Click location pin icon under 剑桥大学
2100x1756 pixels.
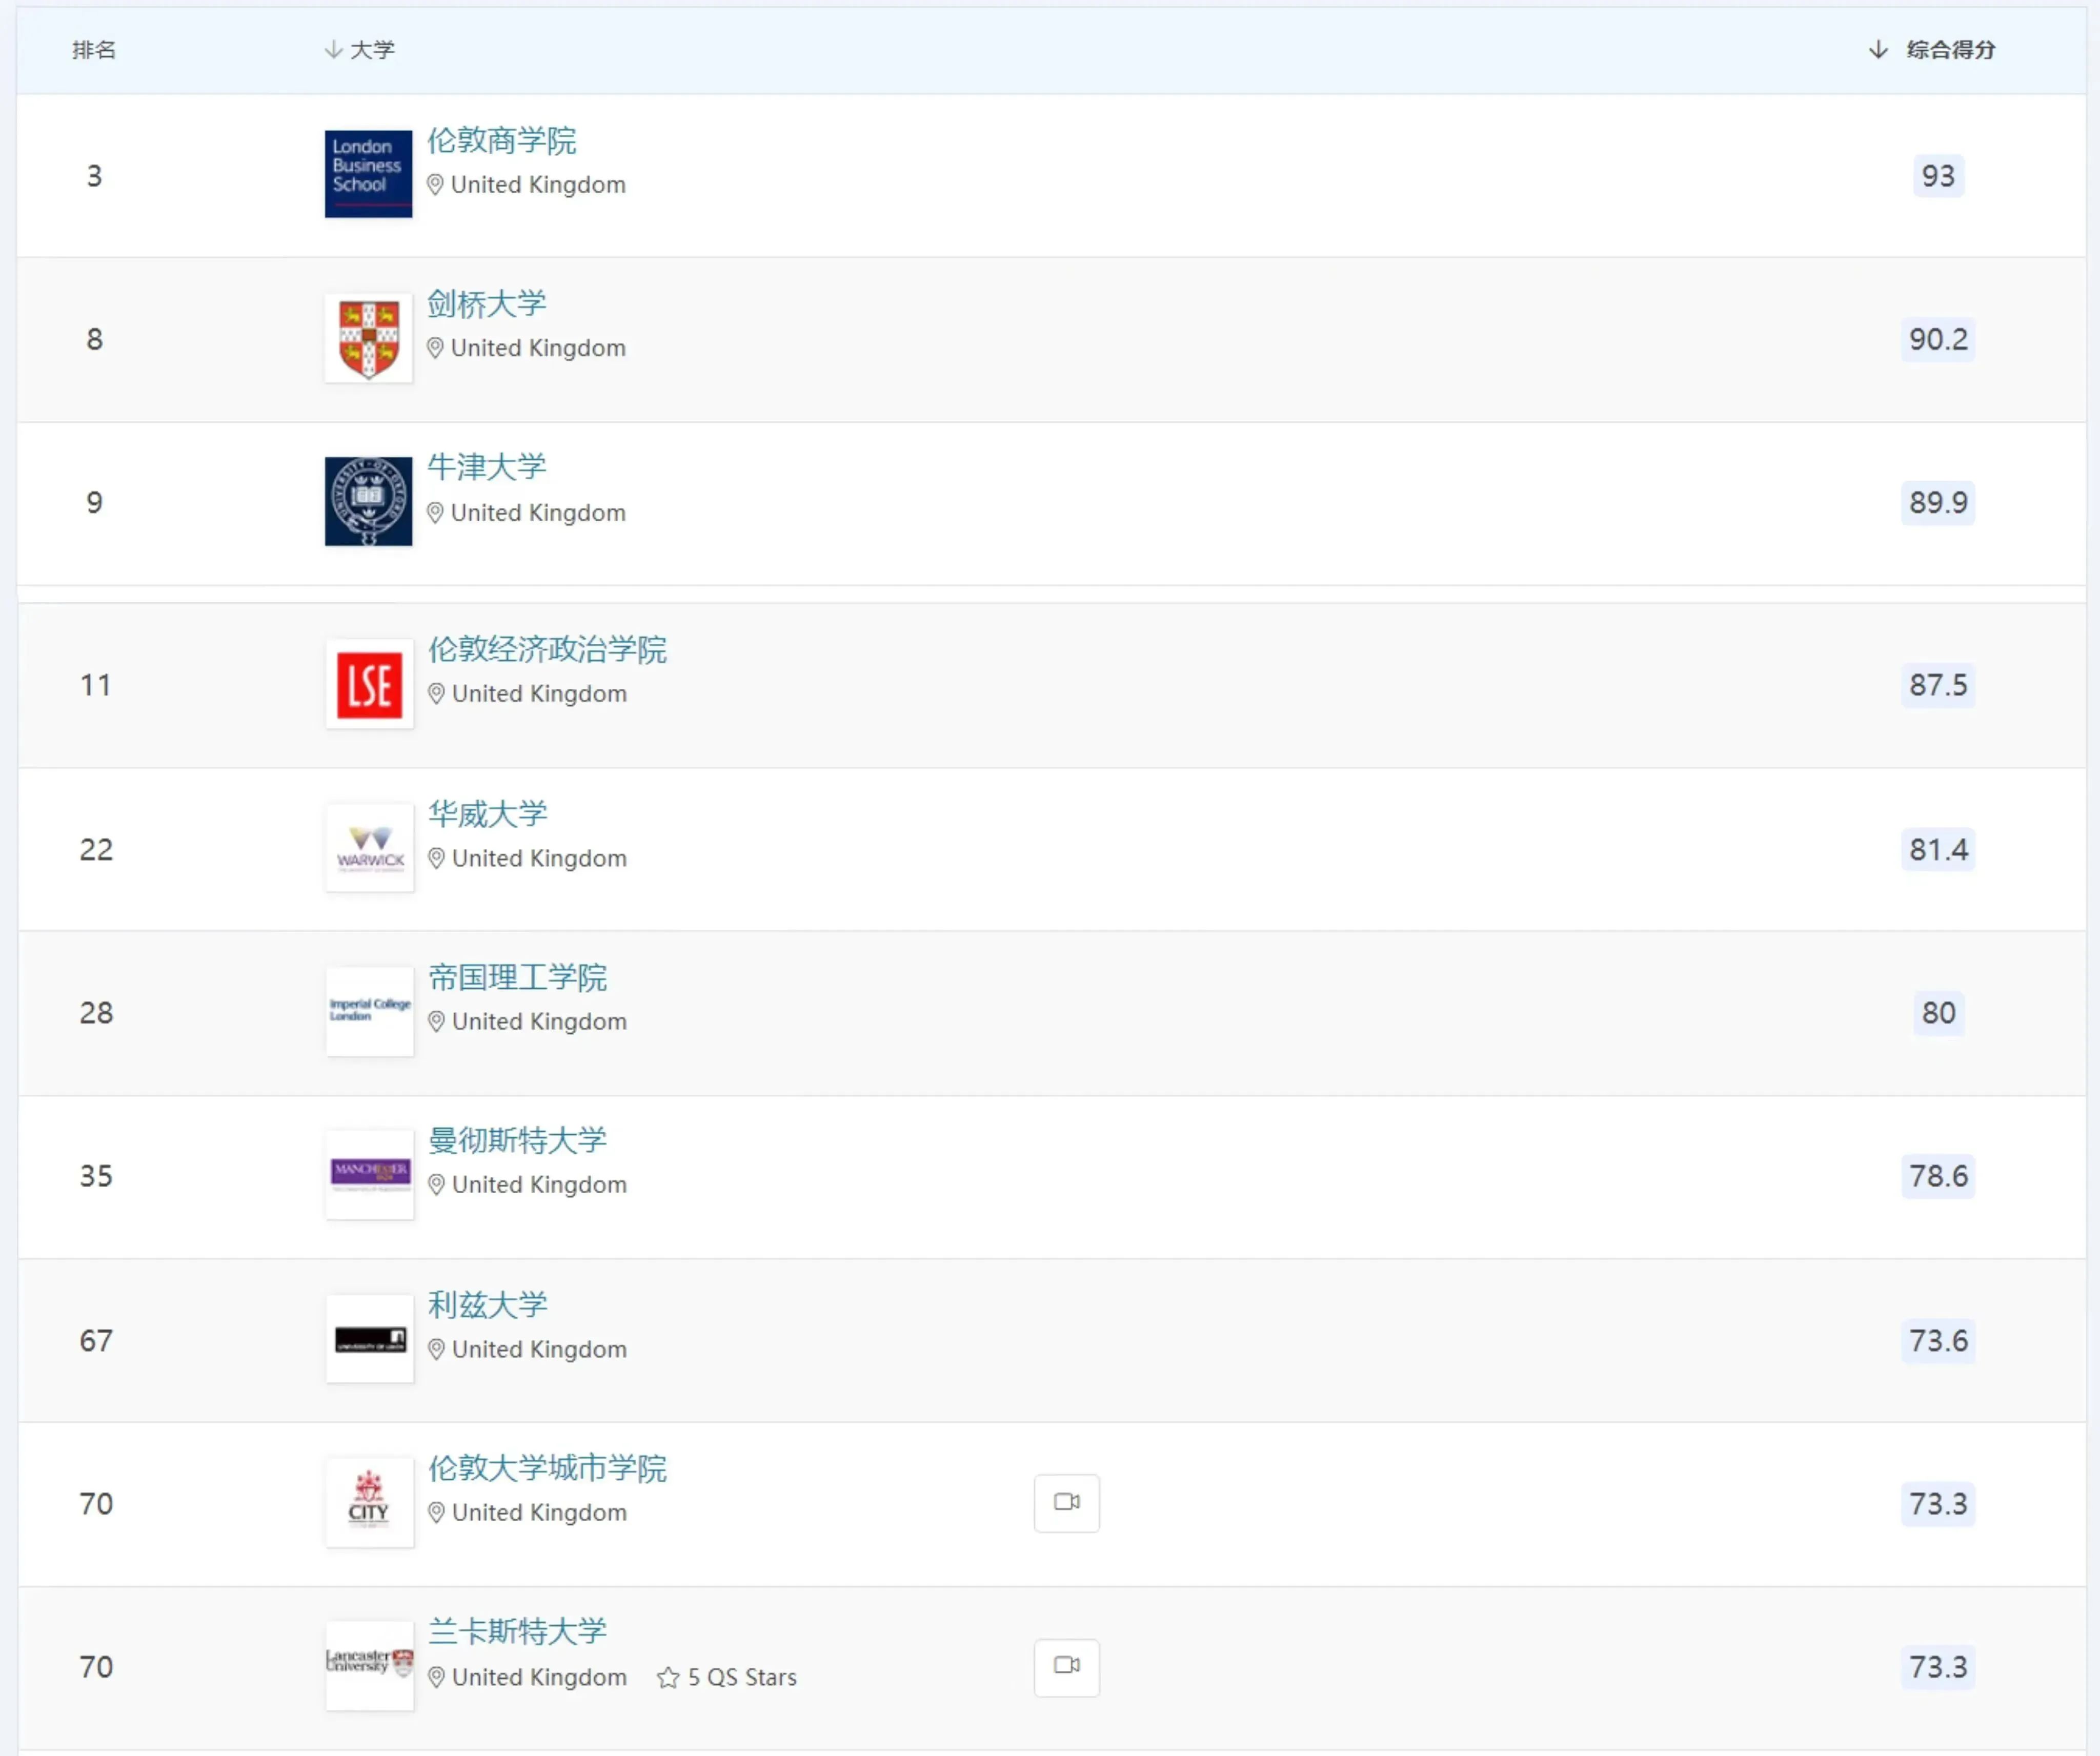click(435, 348)
